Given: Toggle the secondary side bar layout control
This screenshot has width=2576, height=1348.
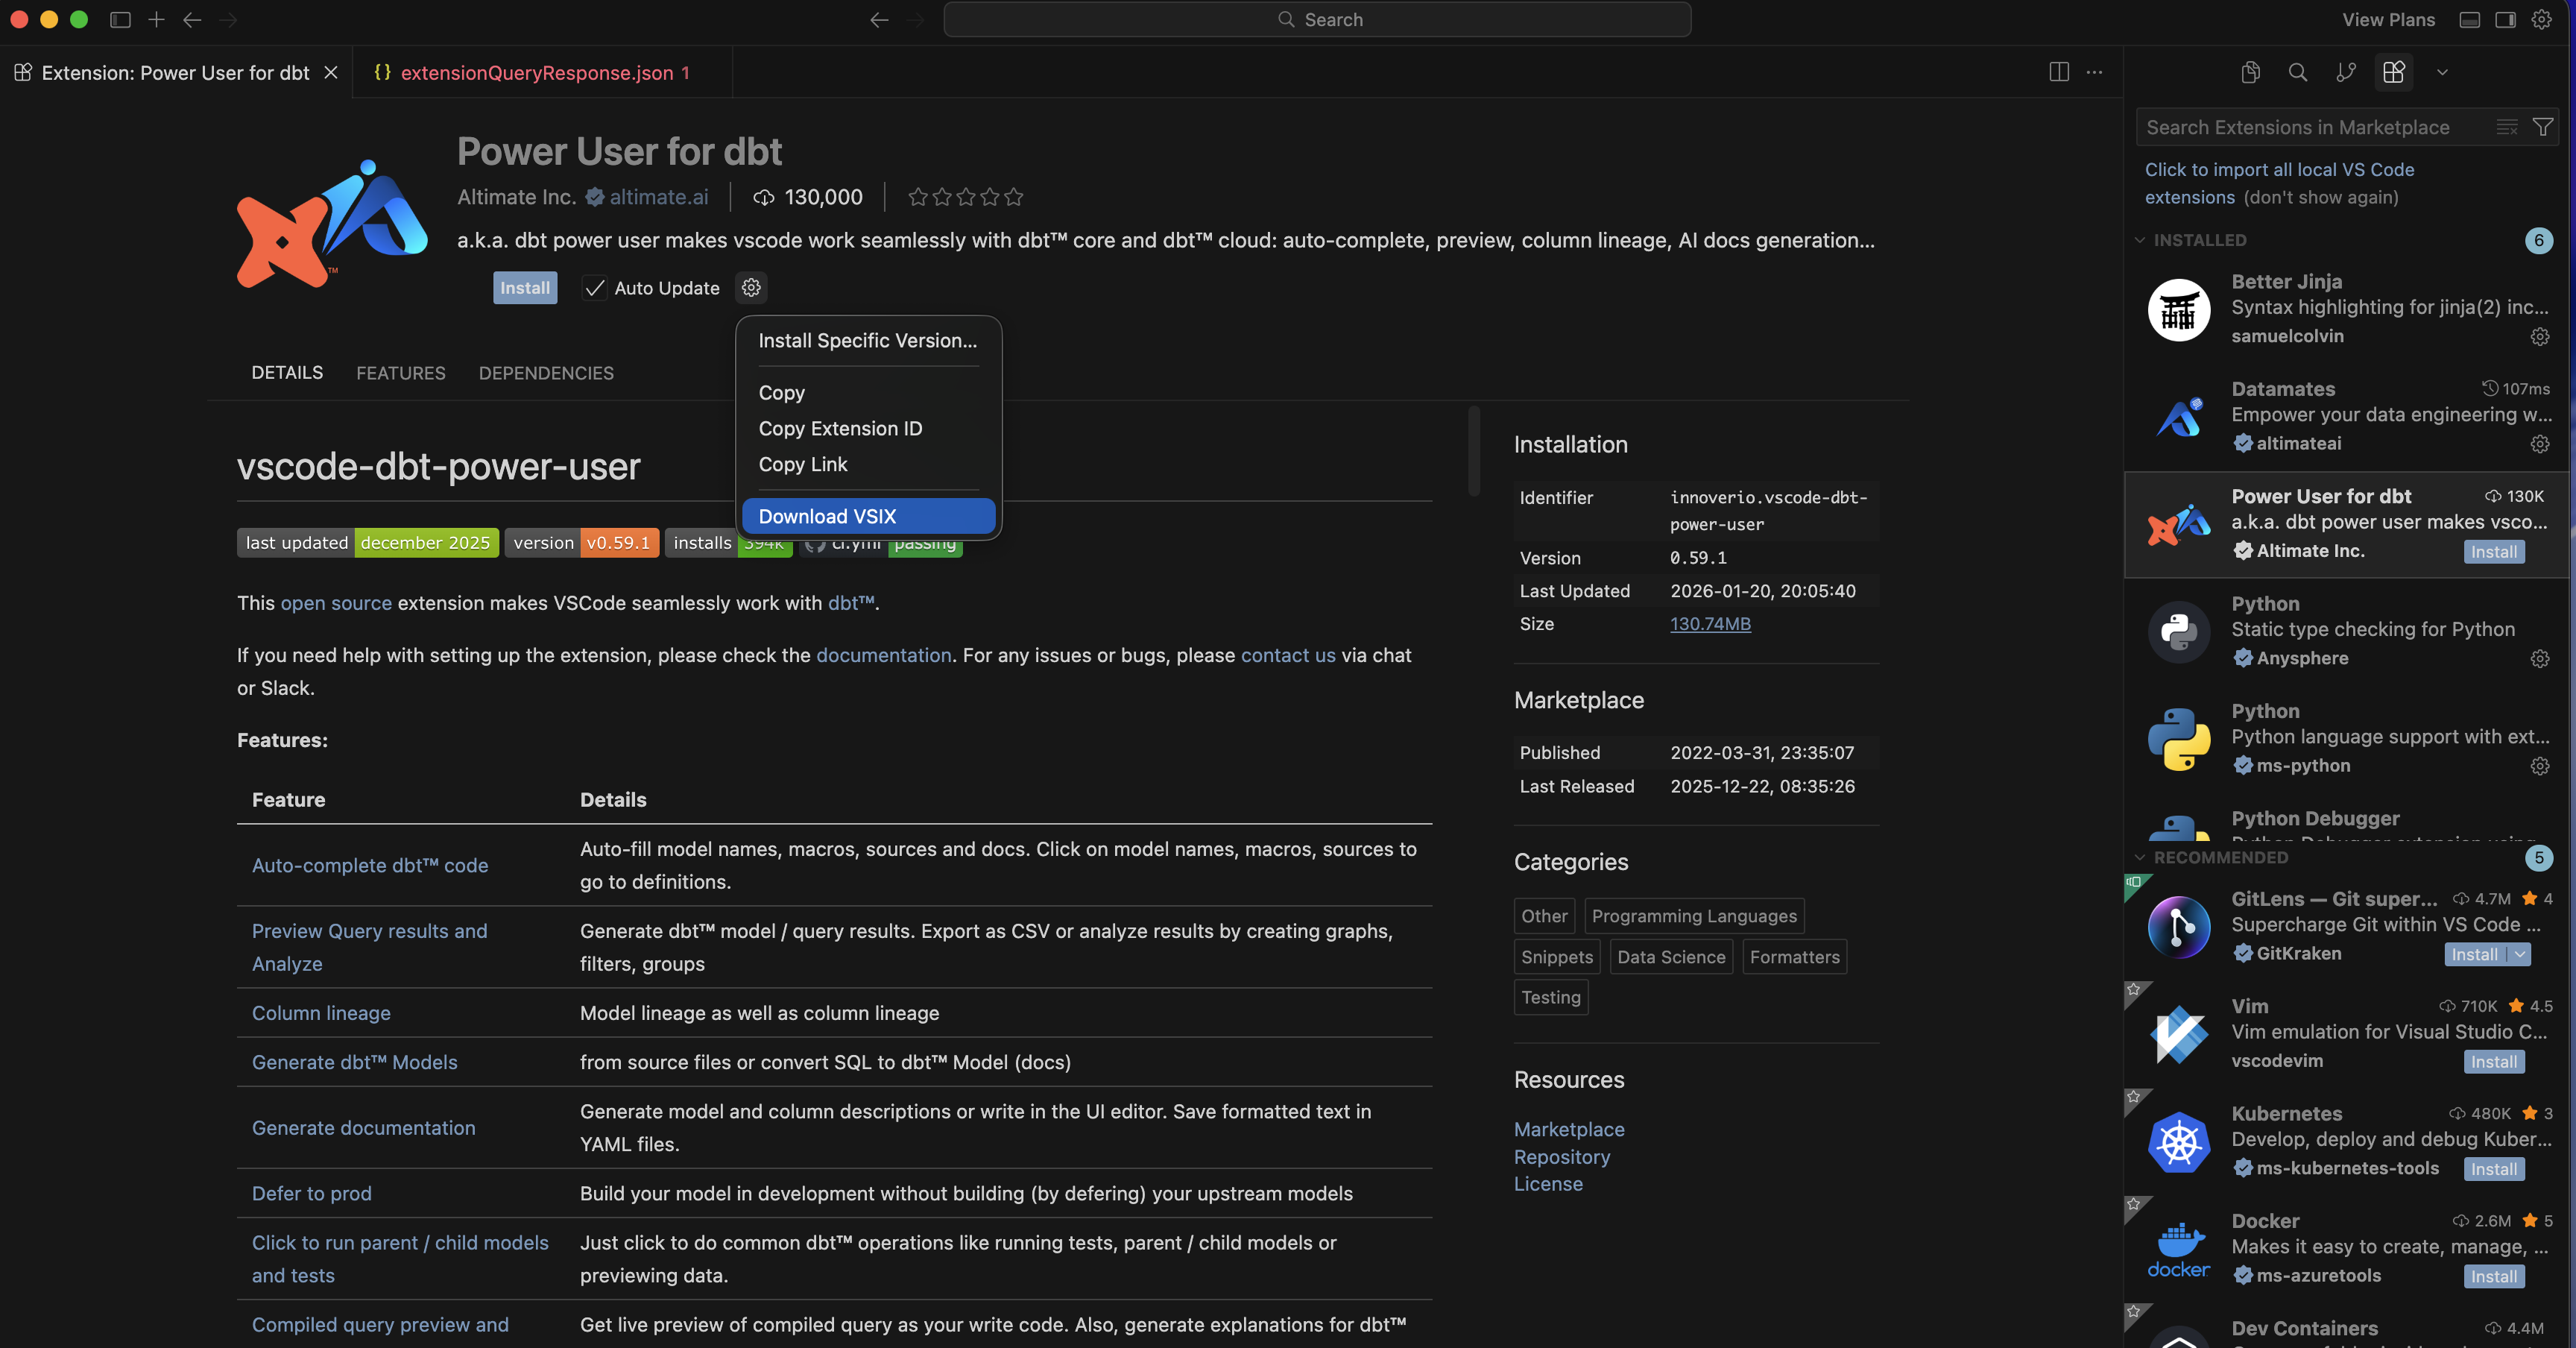Looking at the screenshot, I should (2504, 20).
